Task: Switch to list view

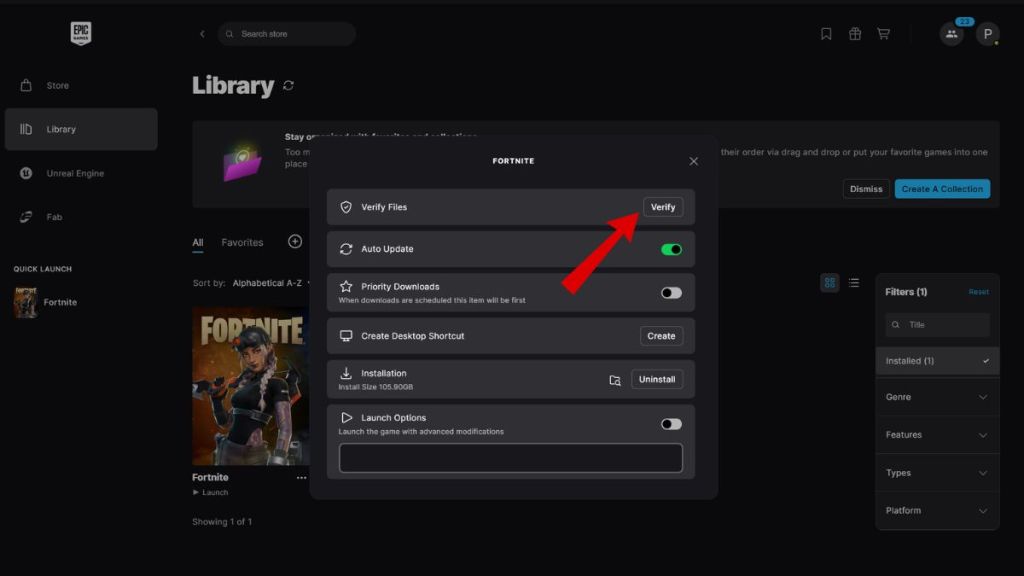Action: 854,283
